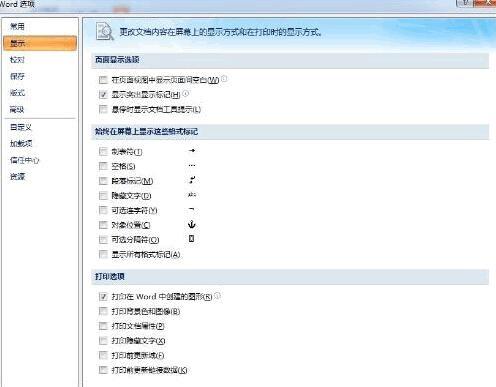Viewport: 496px width, 387px height.
Task: Enable 隐藏文字(D) display checkbox
Action: (x=103, y=195)
